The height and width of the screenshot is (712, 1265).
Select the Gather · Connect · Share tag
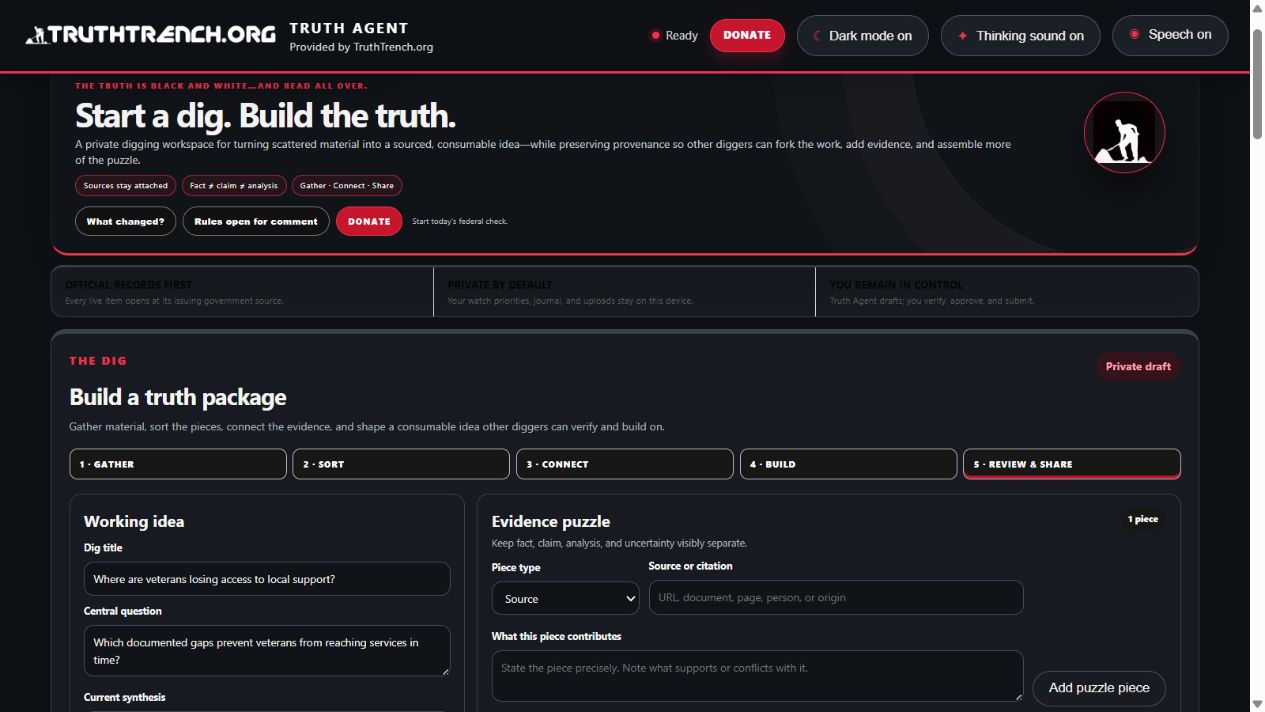[x=347, y=185]
